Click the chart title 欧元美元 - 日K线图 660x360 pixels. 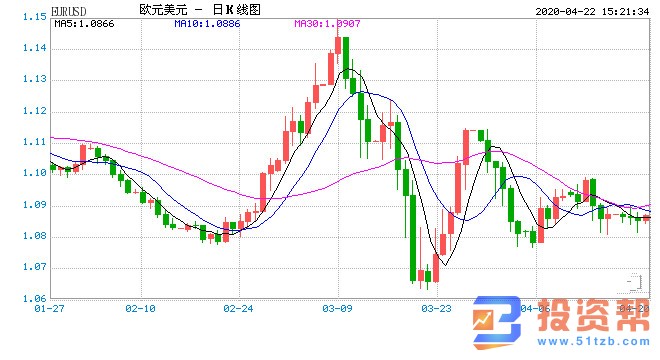200,9
